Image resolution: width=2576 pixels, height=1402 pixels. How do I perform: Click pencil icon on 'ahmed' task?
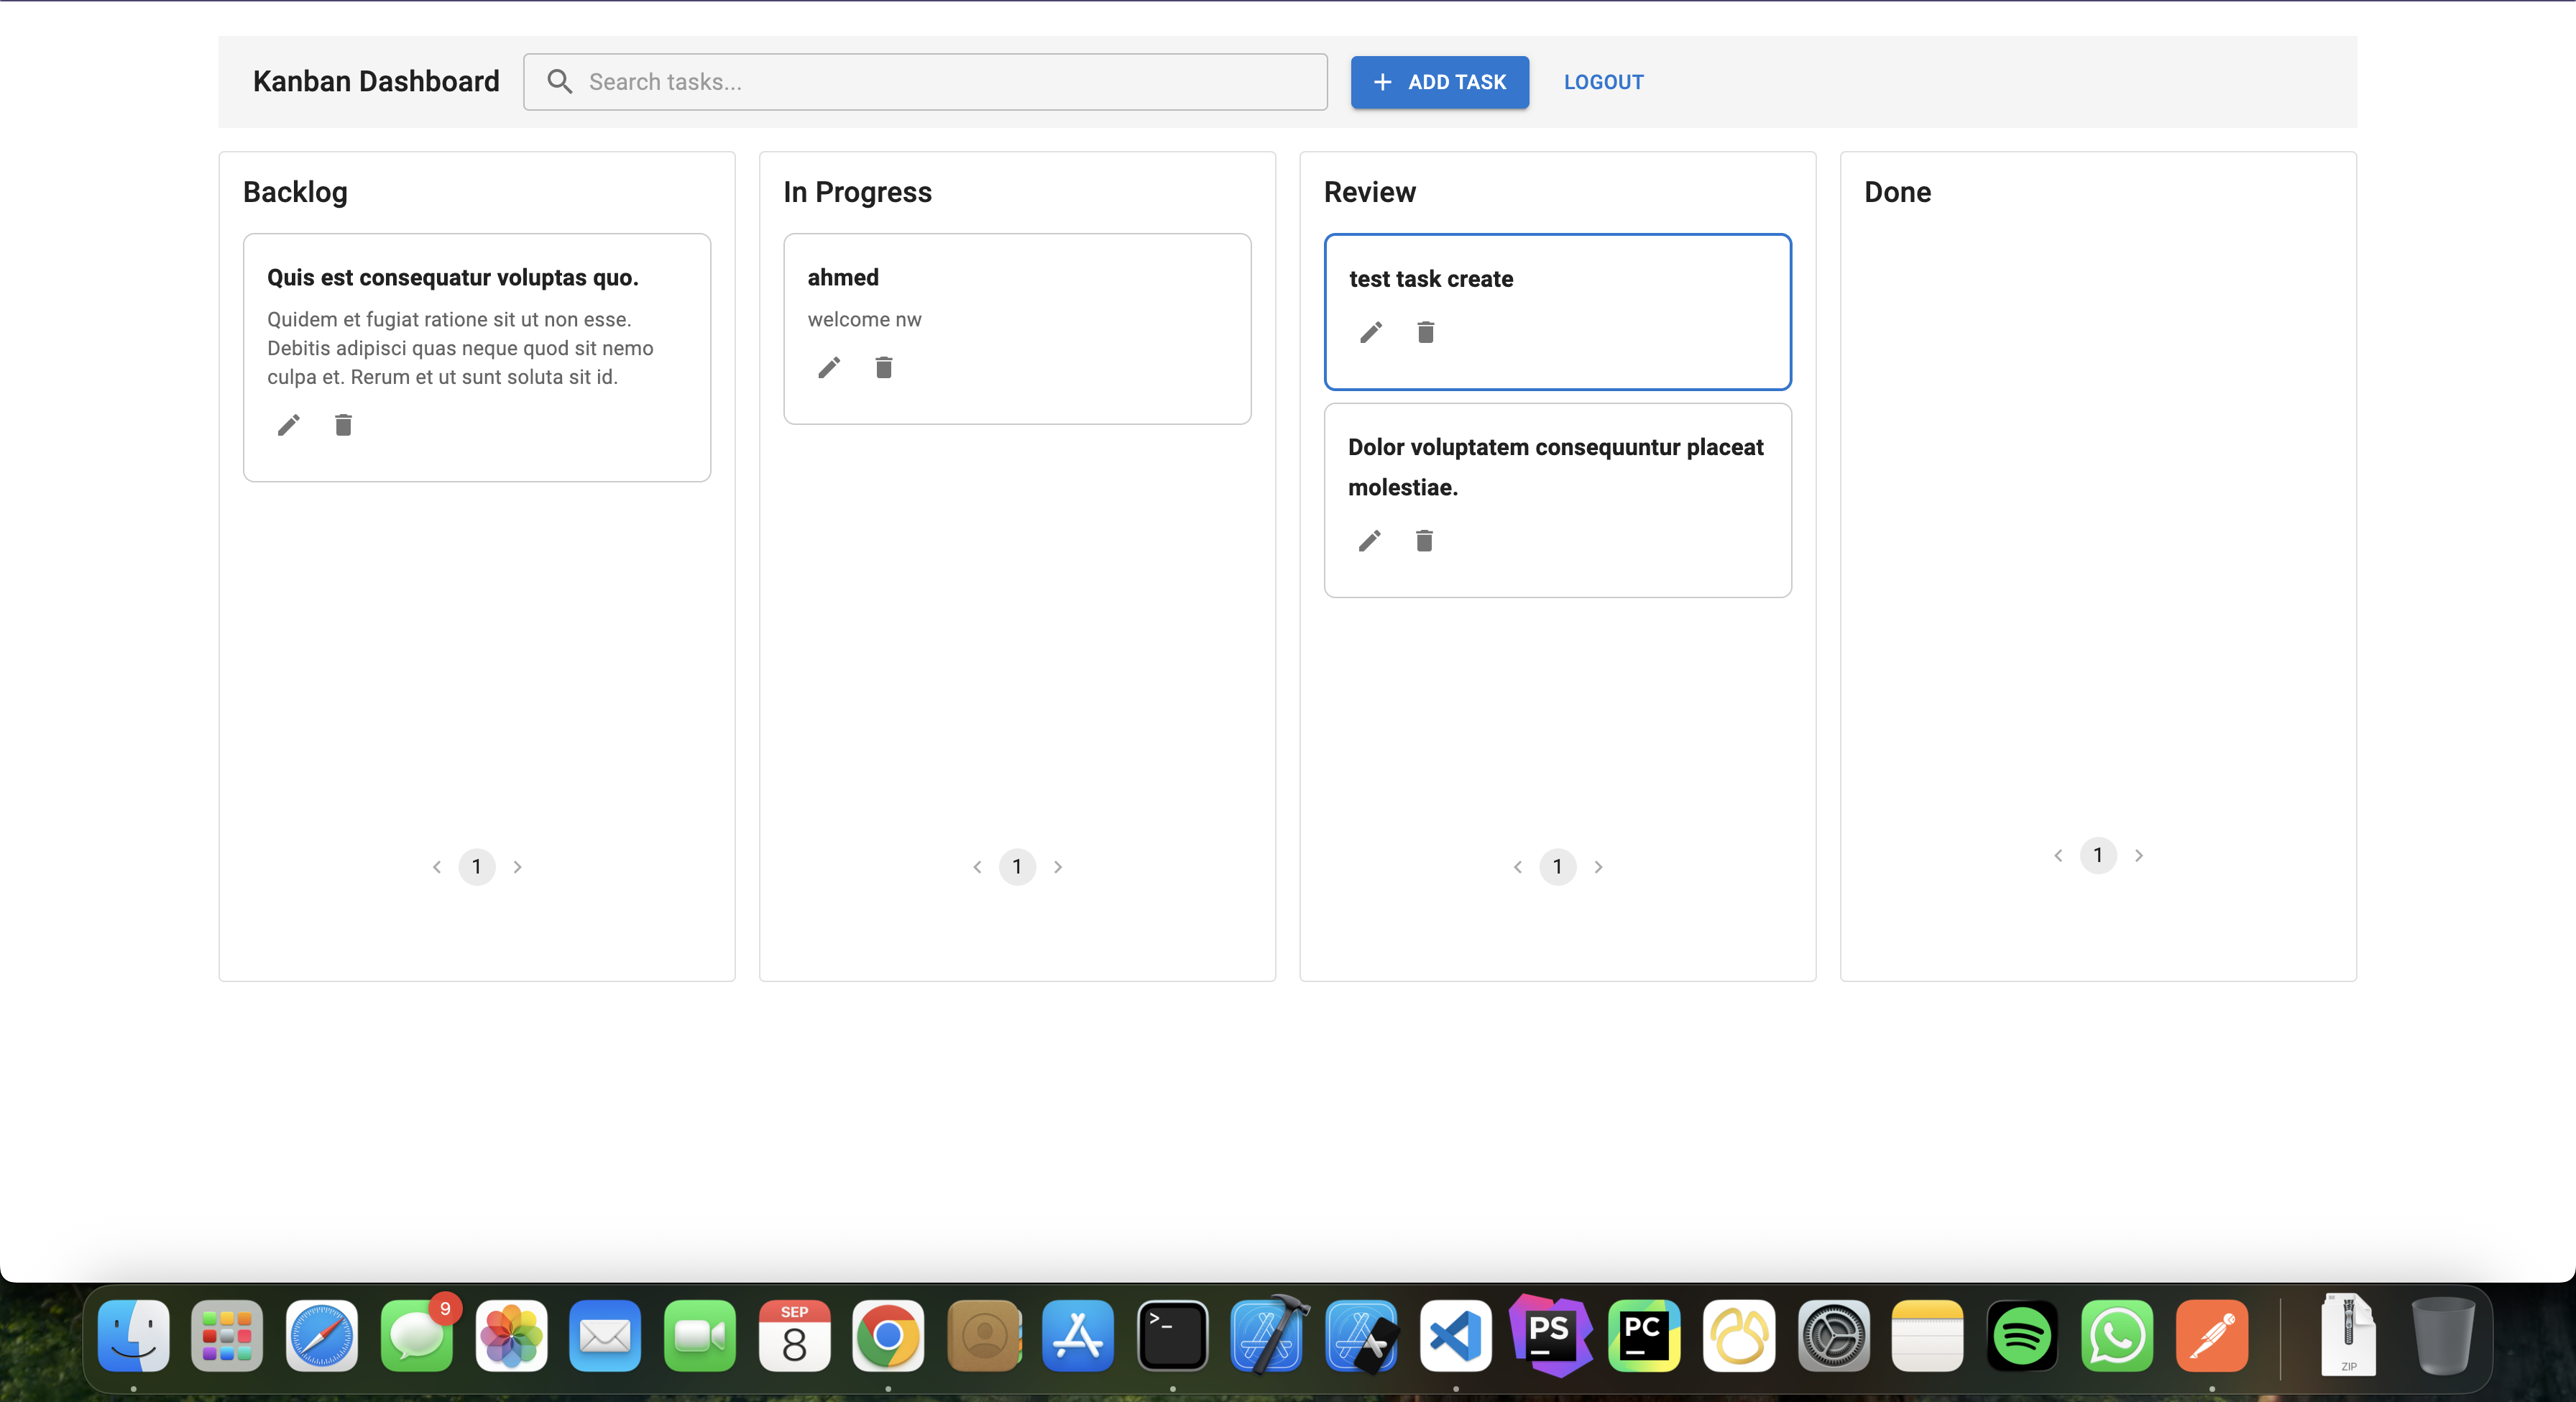click(x=829, y=368)
